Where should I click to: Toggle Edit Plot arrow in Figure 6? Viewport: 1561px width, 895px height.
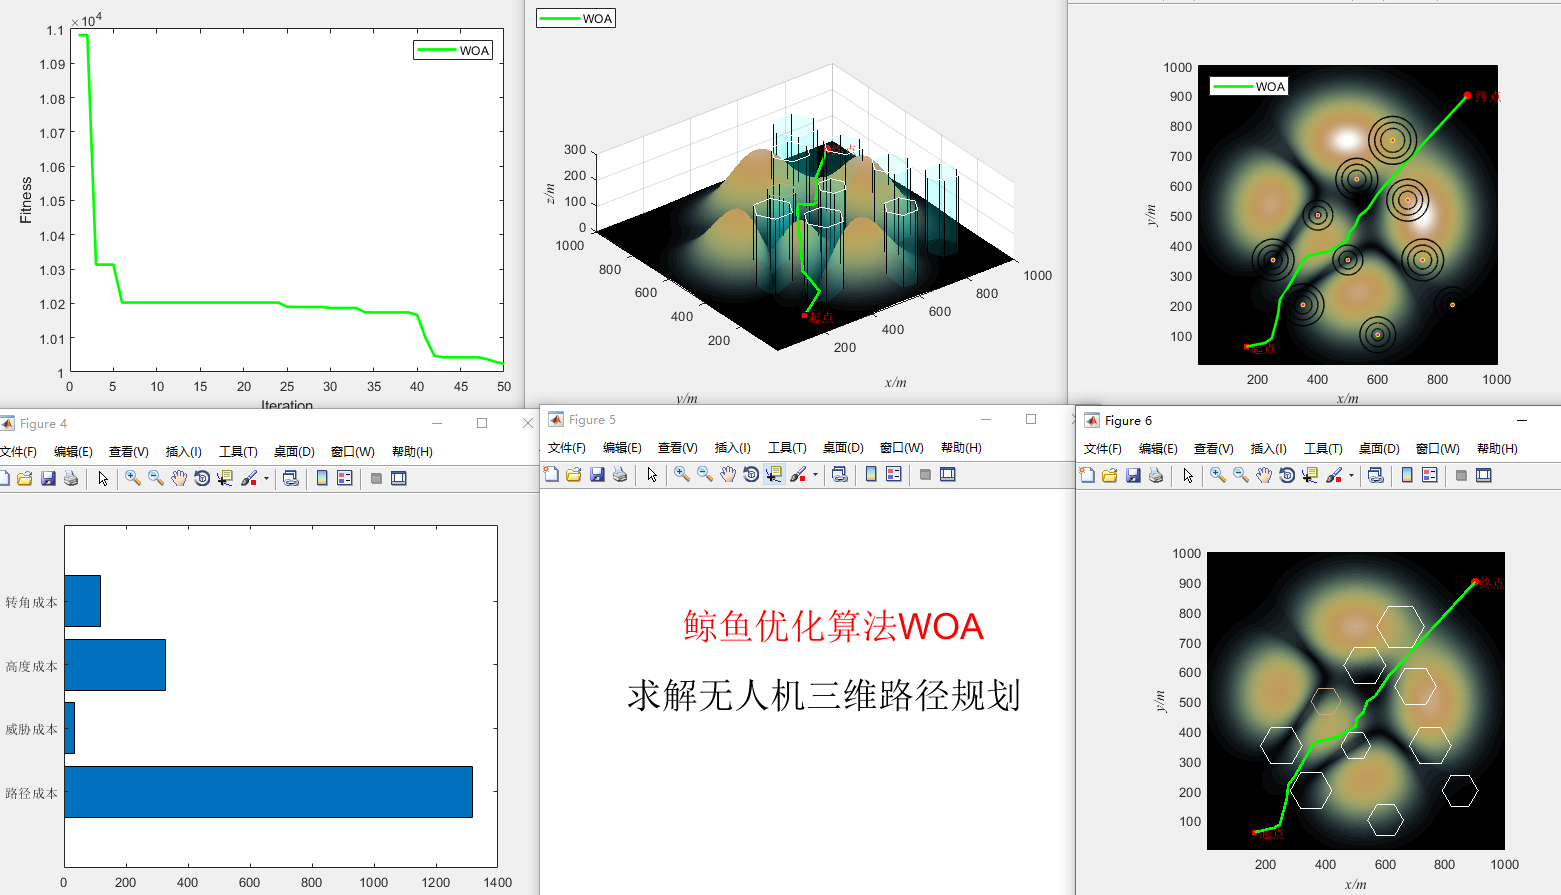click(1188, 476)
